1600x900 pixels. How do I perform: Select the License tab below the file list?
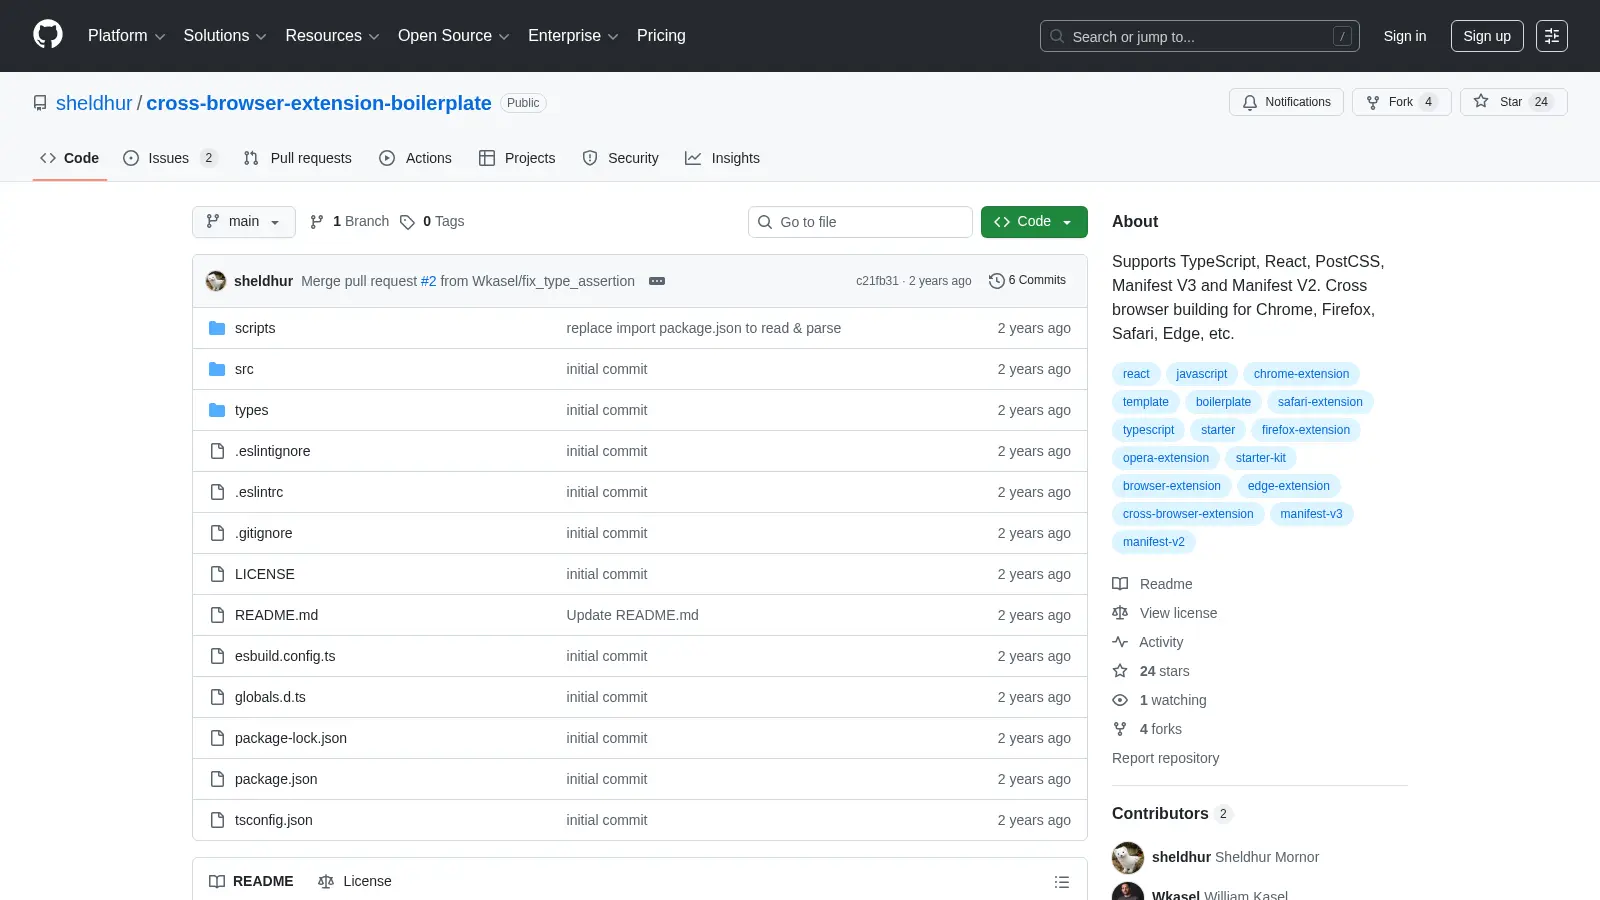(354, 881)
